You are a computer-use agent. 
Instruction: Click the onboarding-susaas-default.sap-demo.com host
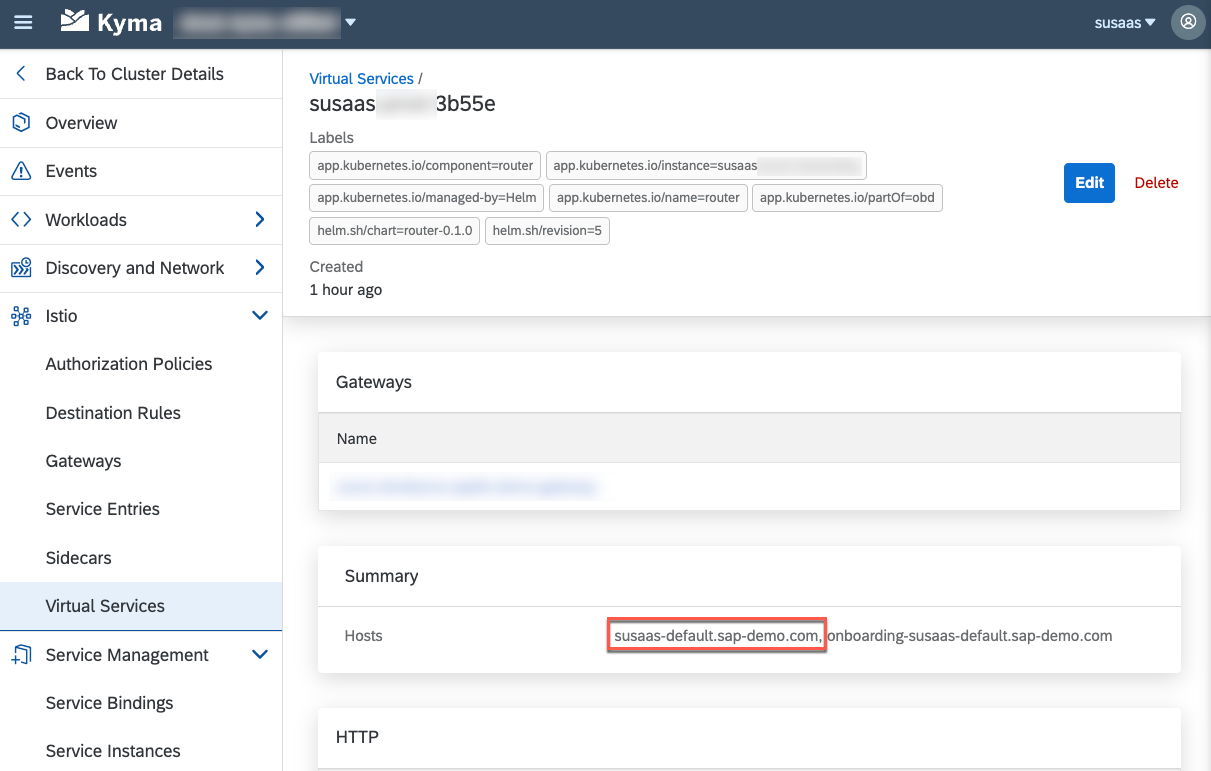click(969, 636)
